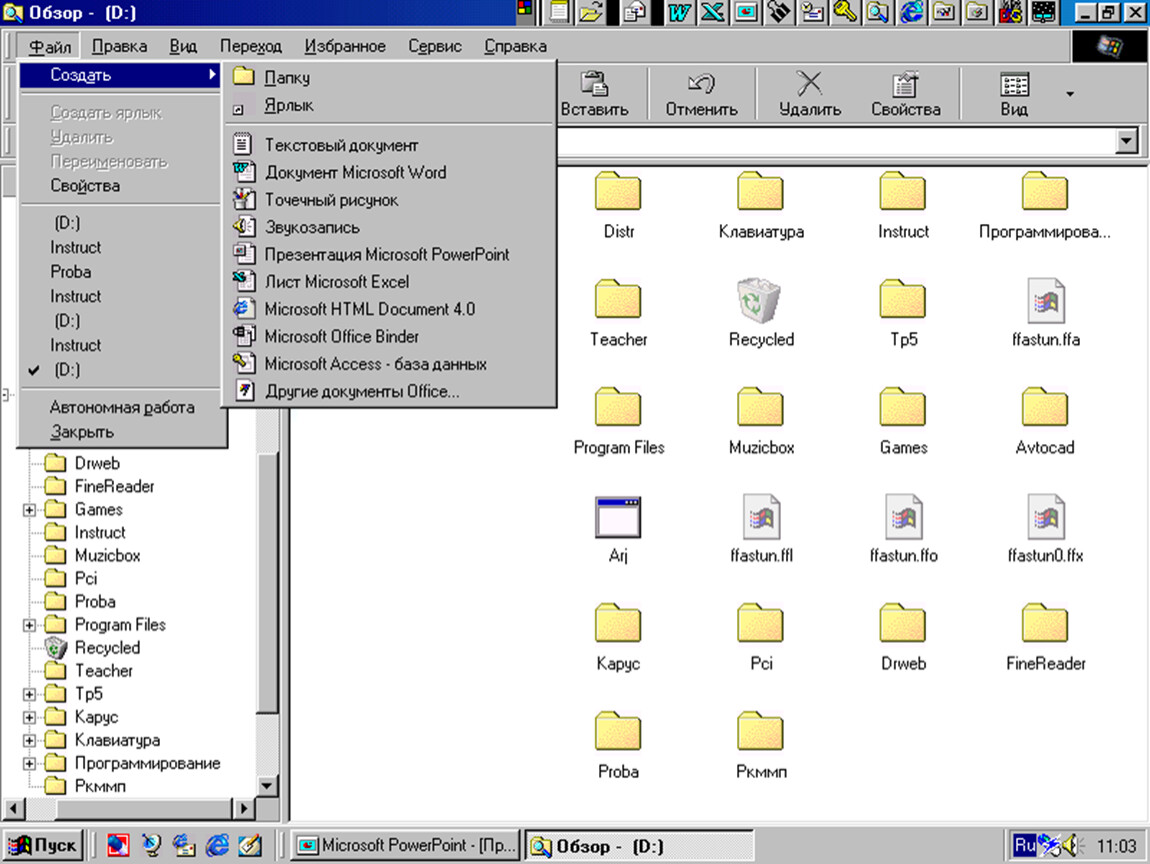This screenshot has width=1150, height=864.
Task: Open the Правка menu
Action: click(119, 46)
